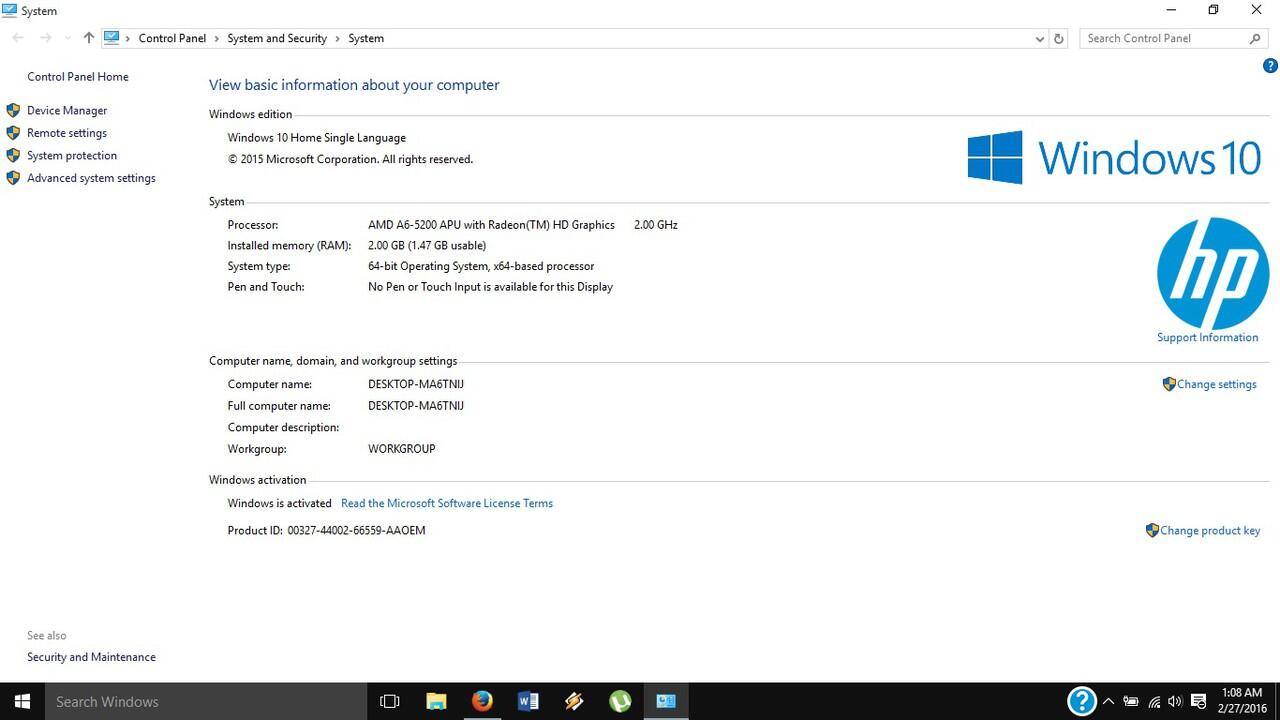Click the computer icon in the address bar
The image size is (1280, 720).
click(x=111, y=38)
